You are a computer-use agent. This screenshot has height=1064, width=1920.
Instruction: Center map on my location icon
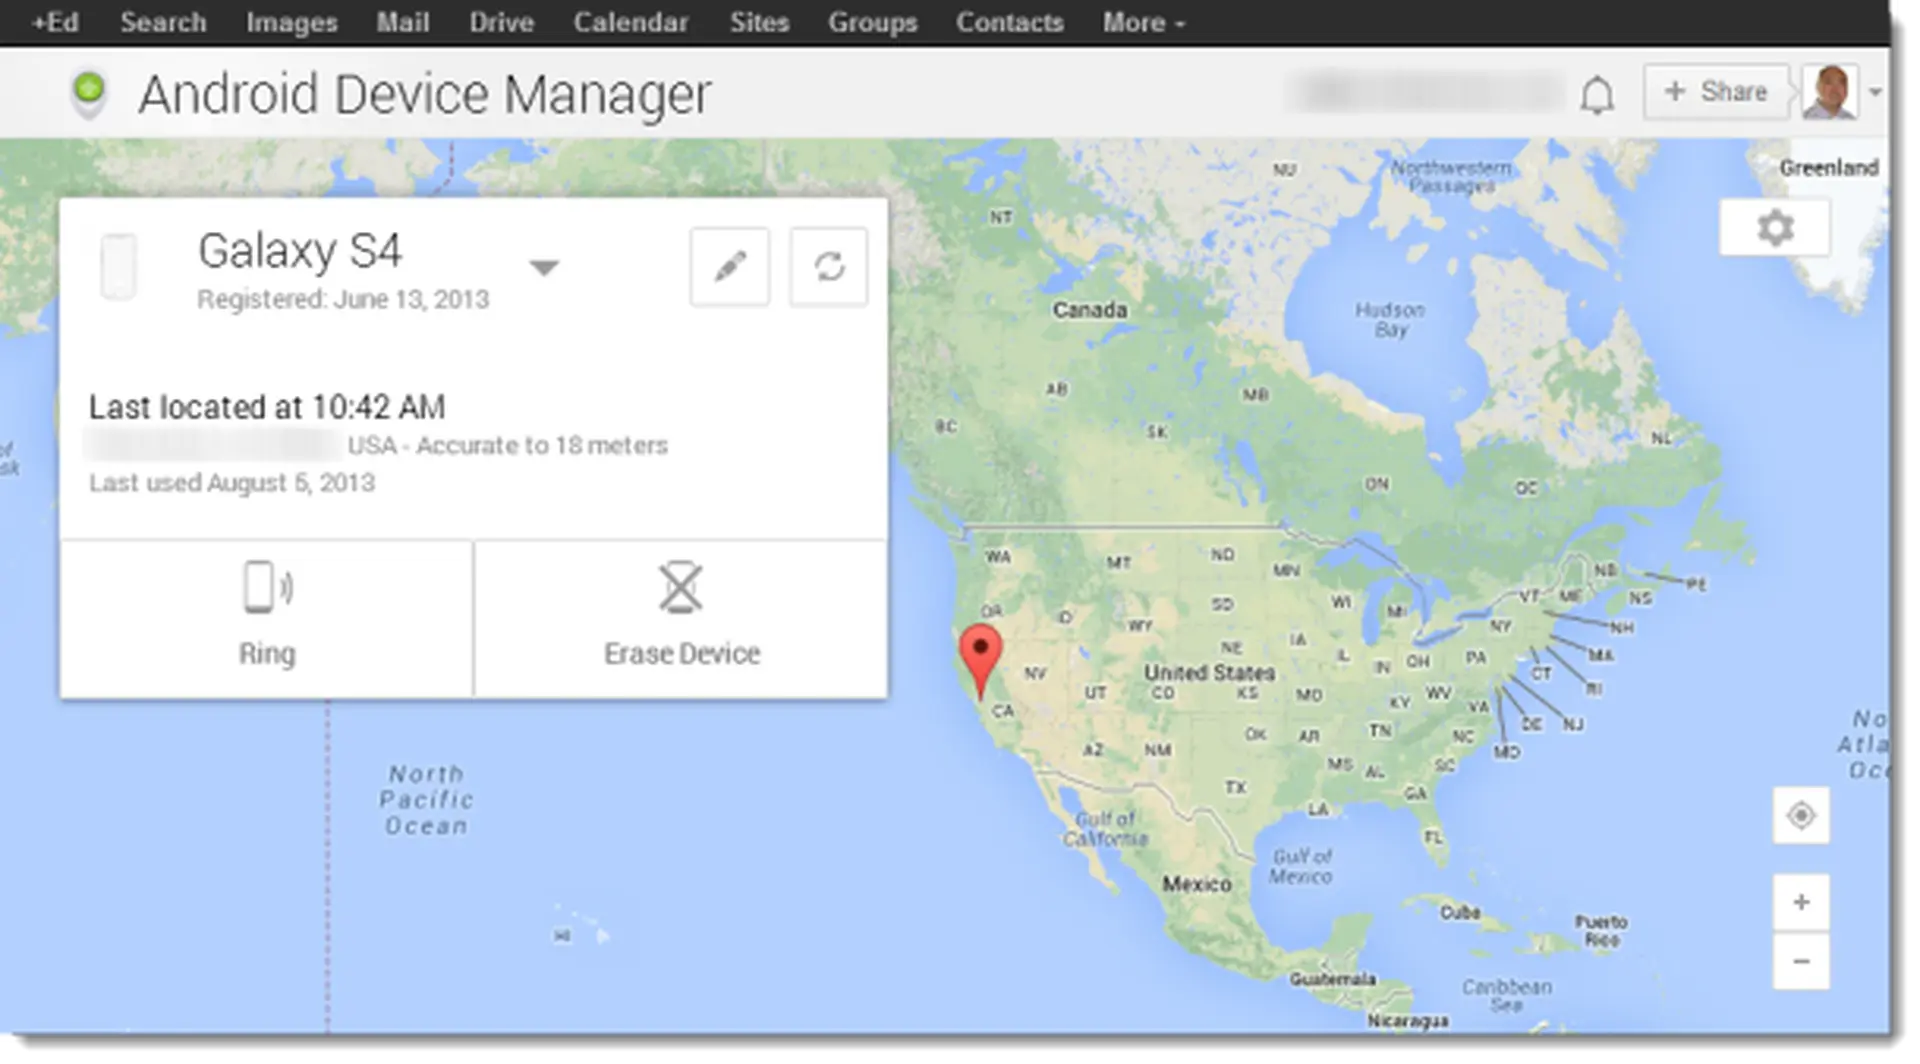[1801, 815]
